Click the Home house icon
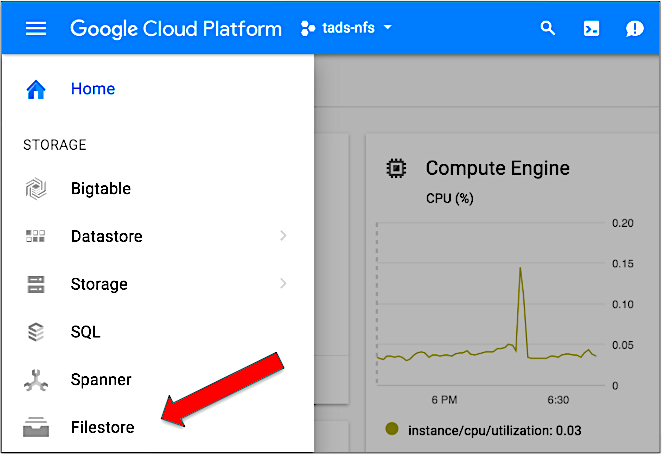The width and height of the screenshot is (662, 454). click(x=36, y=89)
